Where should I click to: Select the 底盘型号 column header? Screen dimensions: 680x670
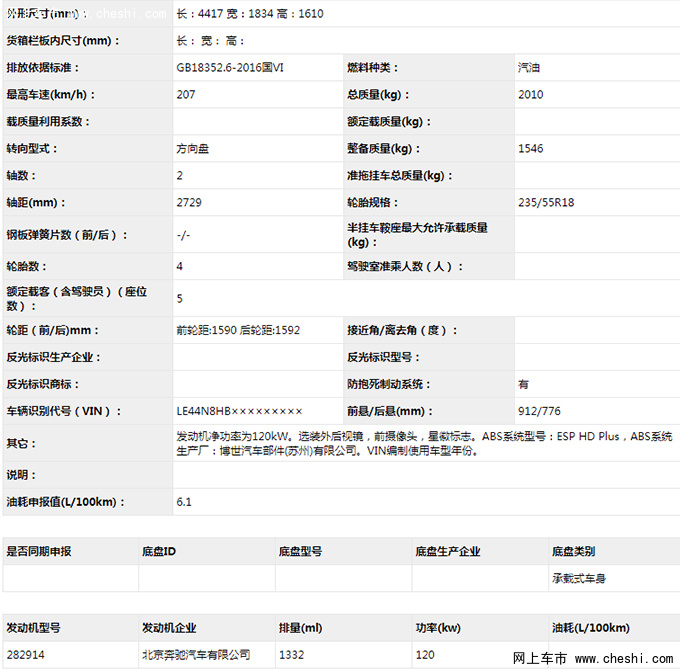[x=300, y=552]
